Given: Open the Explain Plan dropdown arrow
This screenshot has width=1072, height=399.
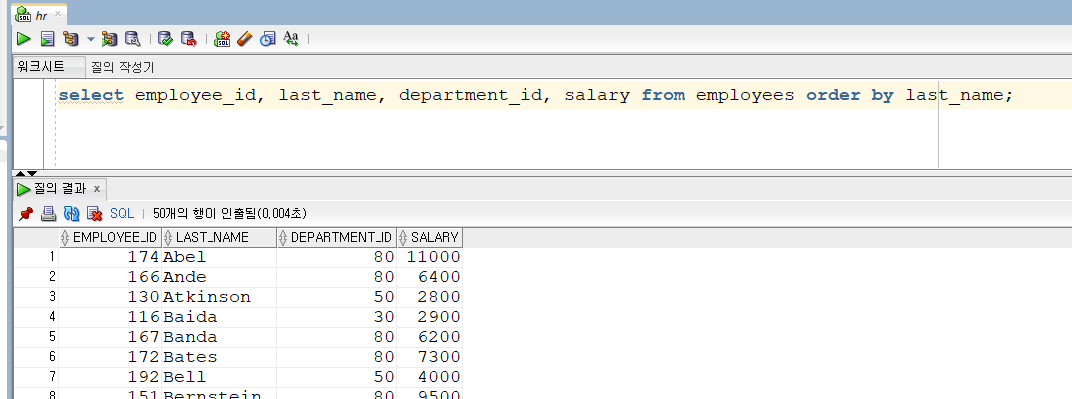Looking at the screenshot, I should [x=90, y=39].
